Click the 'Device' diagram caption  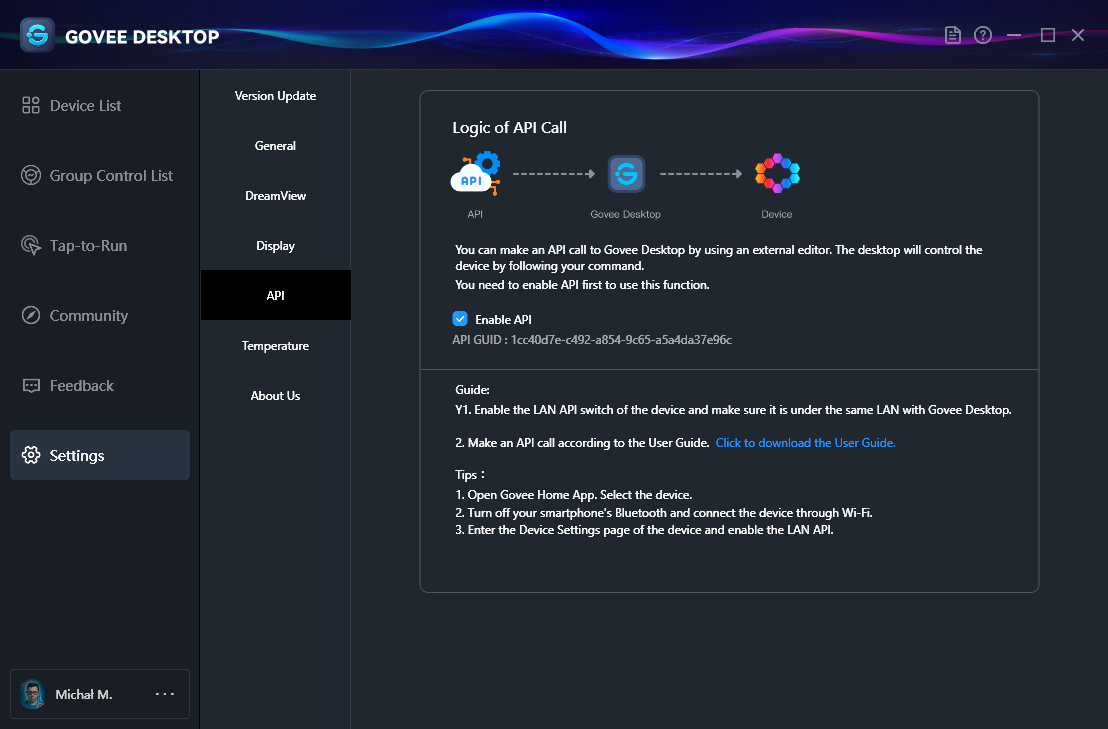pyautogui.click(x=777, y=214)
